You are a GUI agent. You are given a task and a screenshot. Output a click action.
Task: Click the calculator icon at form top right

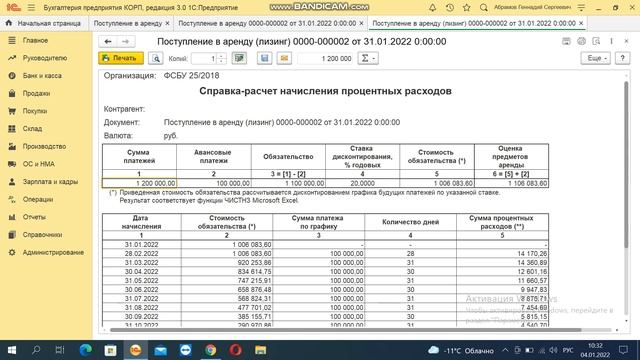(566, 41)
